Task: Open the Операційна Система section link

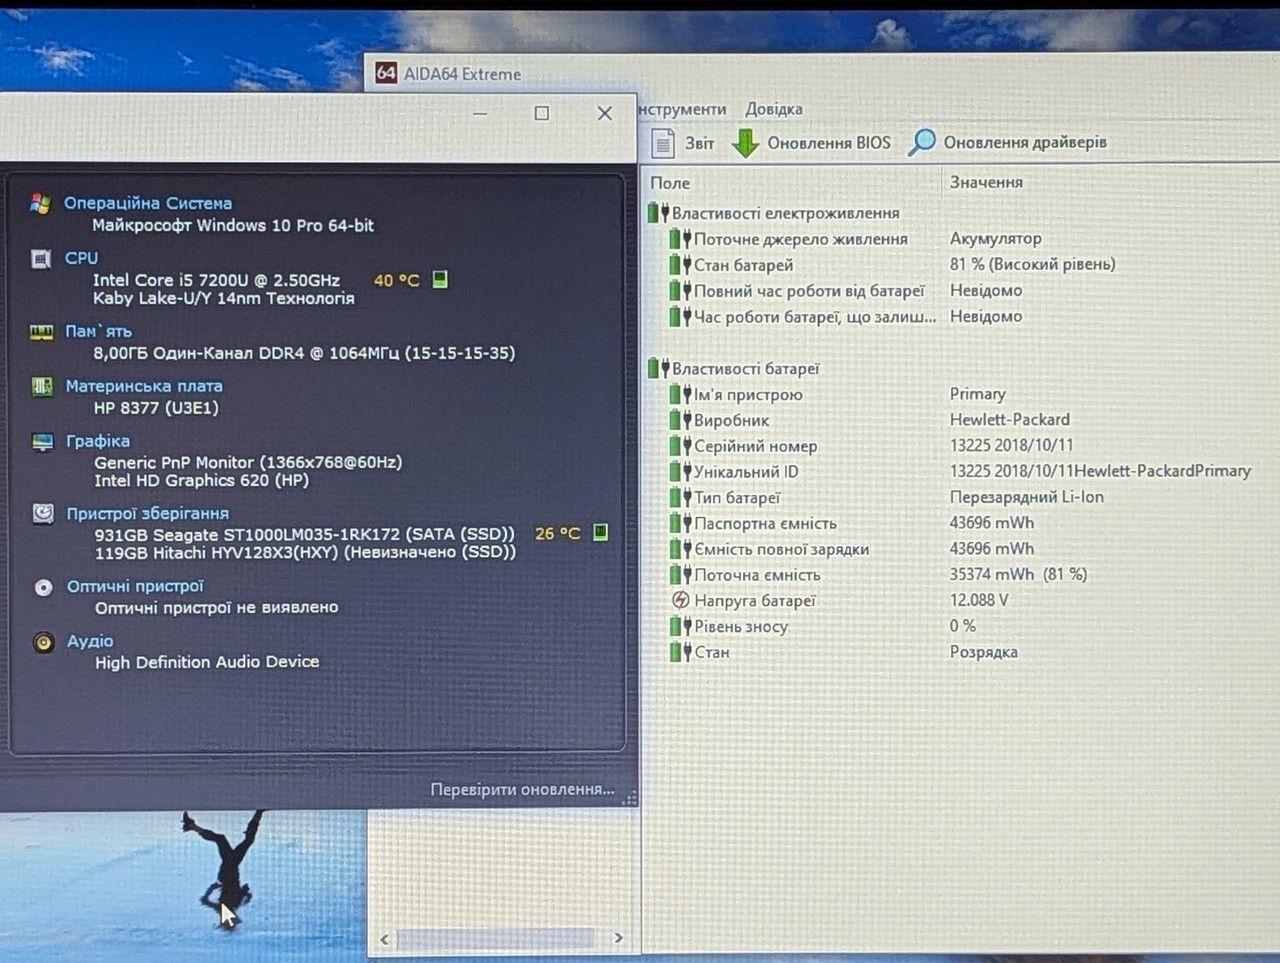Action: 148,203
